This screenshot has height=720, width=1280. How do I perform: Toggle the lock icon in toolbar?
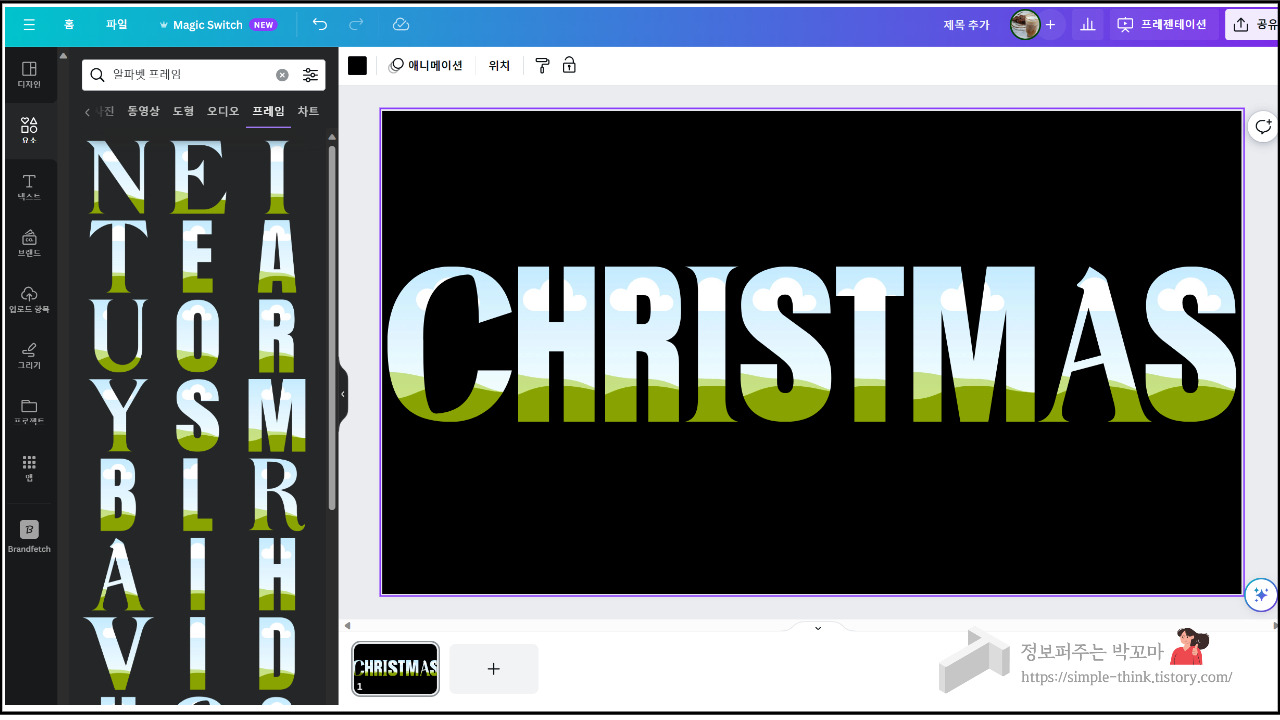tap(569, 66)
